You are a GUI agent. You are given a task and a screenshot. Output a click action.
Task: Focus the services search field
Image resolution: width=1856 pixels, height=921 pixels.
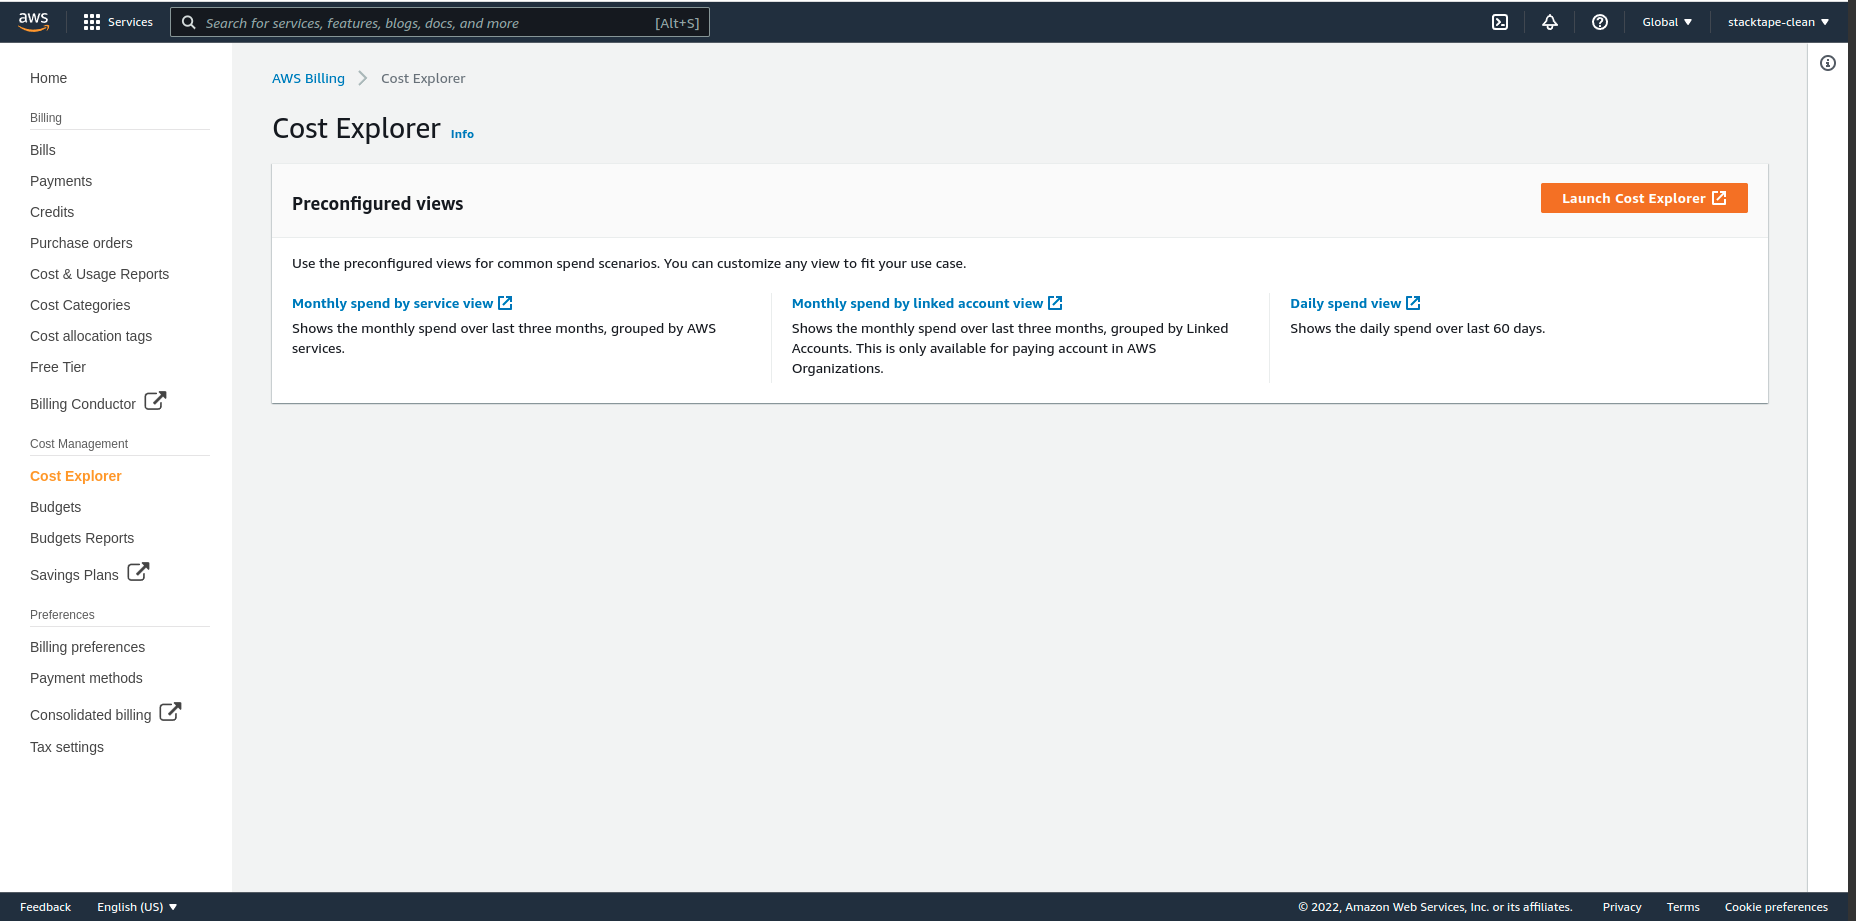pos(440,22)
